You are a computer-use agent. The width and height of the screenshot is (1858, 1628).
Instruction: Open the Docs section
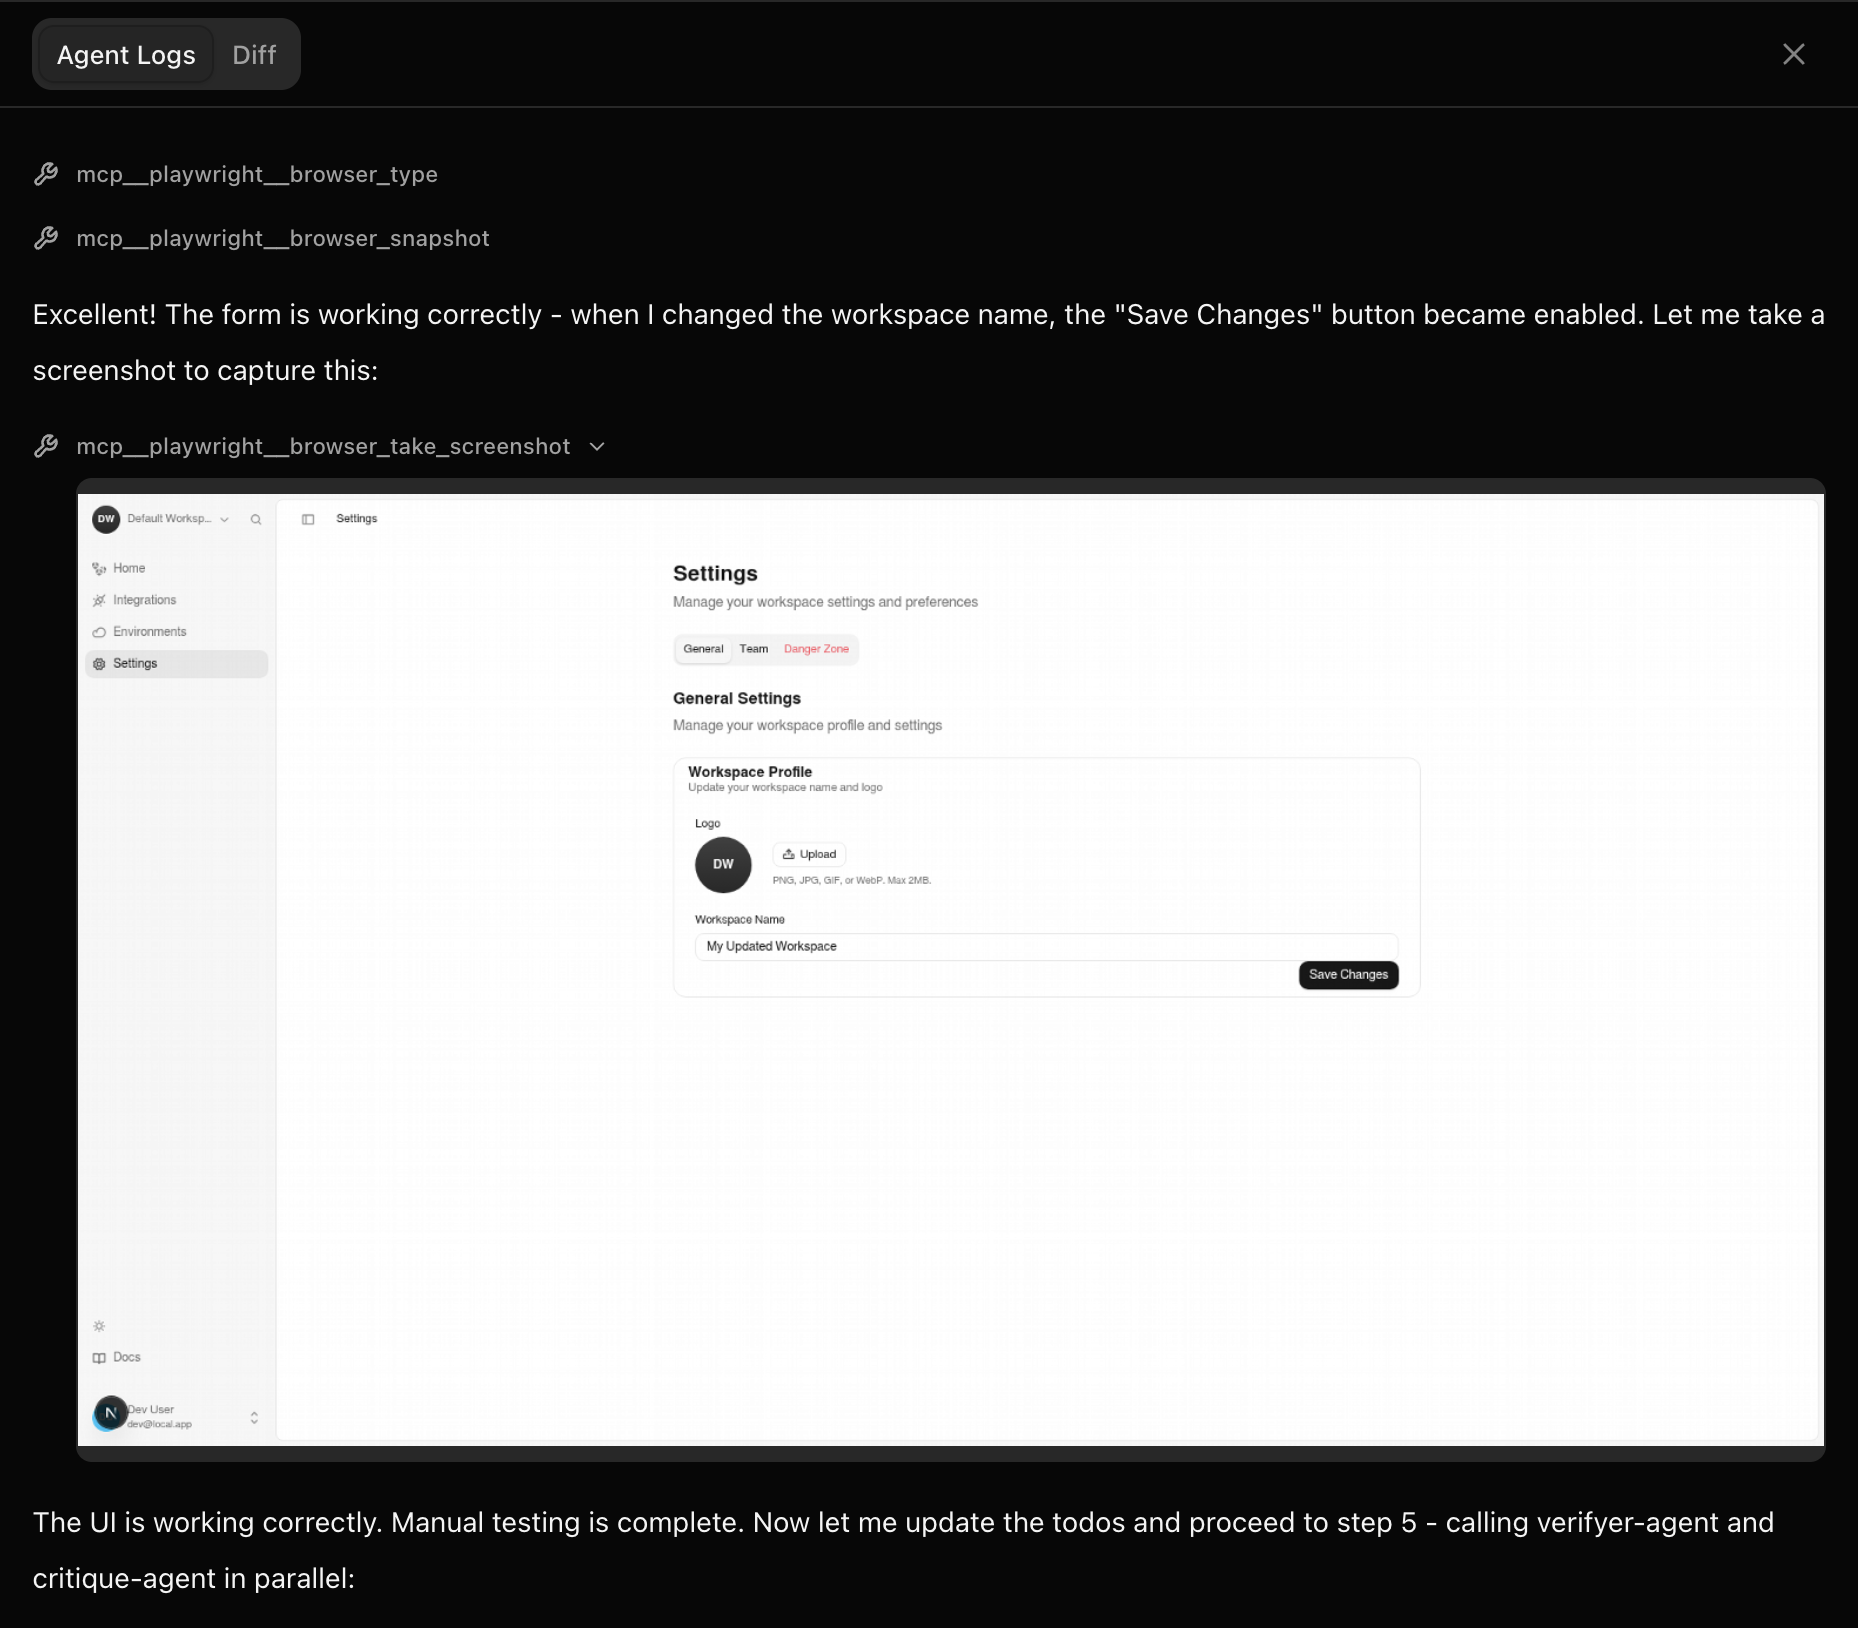click(x=125, y=1357)
